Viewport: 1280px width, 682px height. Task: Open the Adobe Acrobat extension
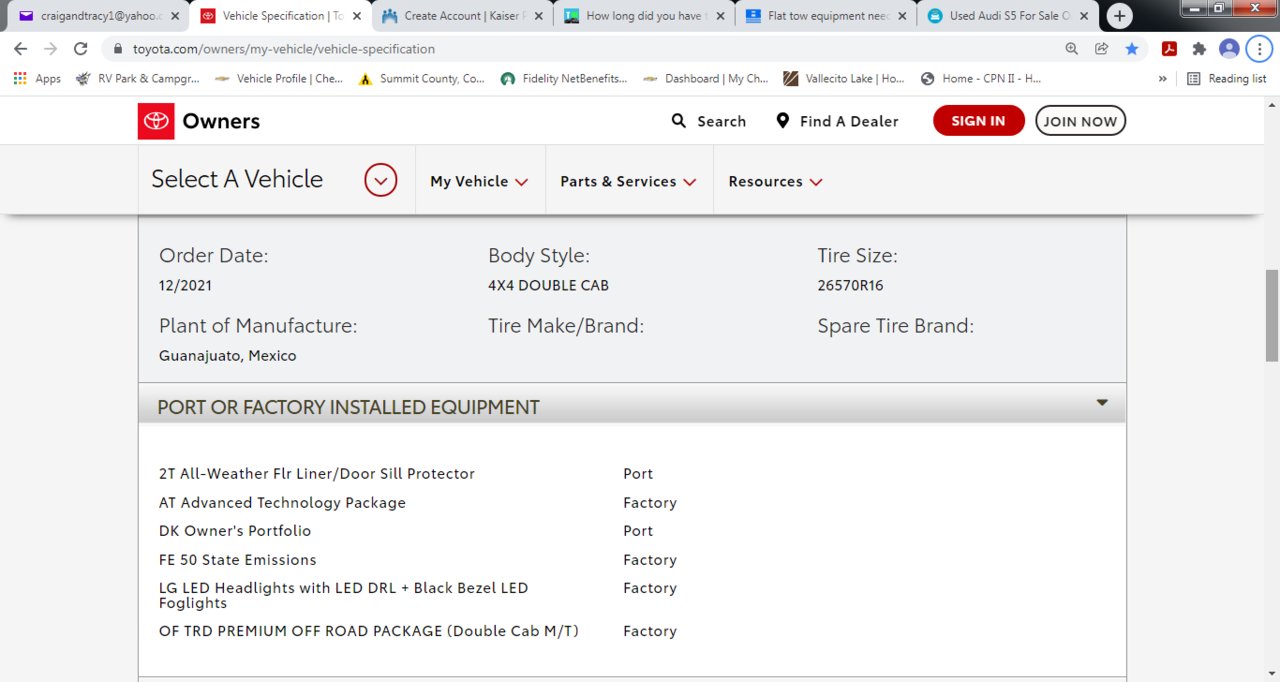[1168, 49]
